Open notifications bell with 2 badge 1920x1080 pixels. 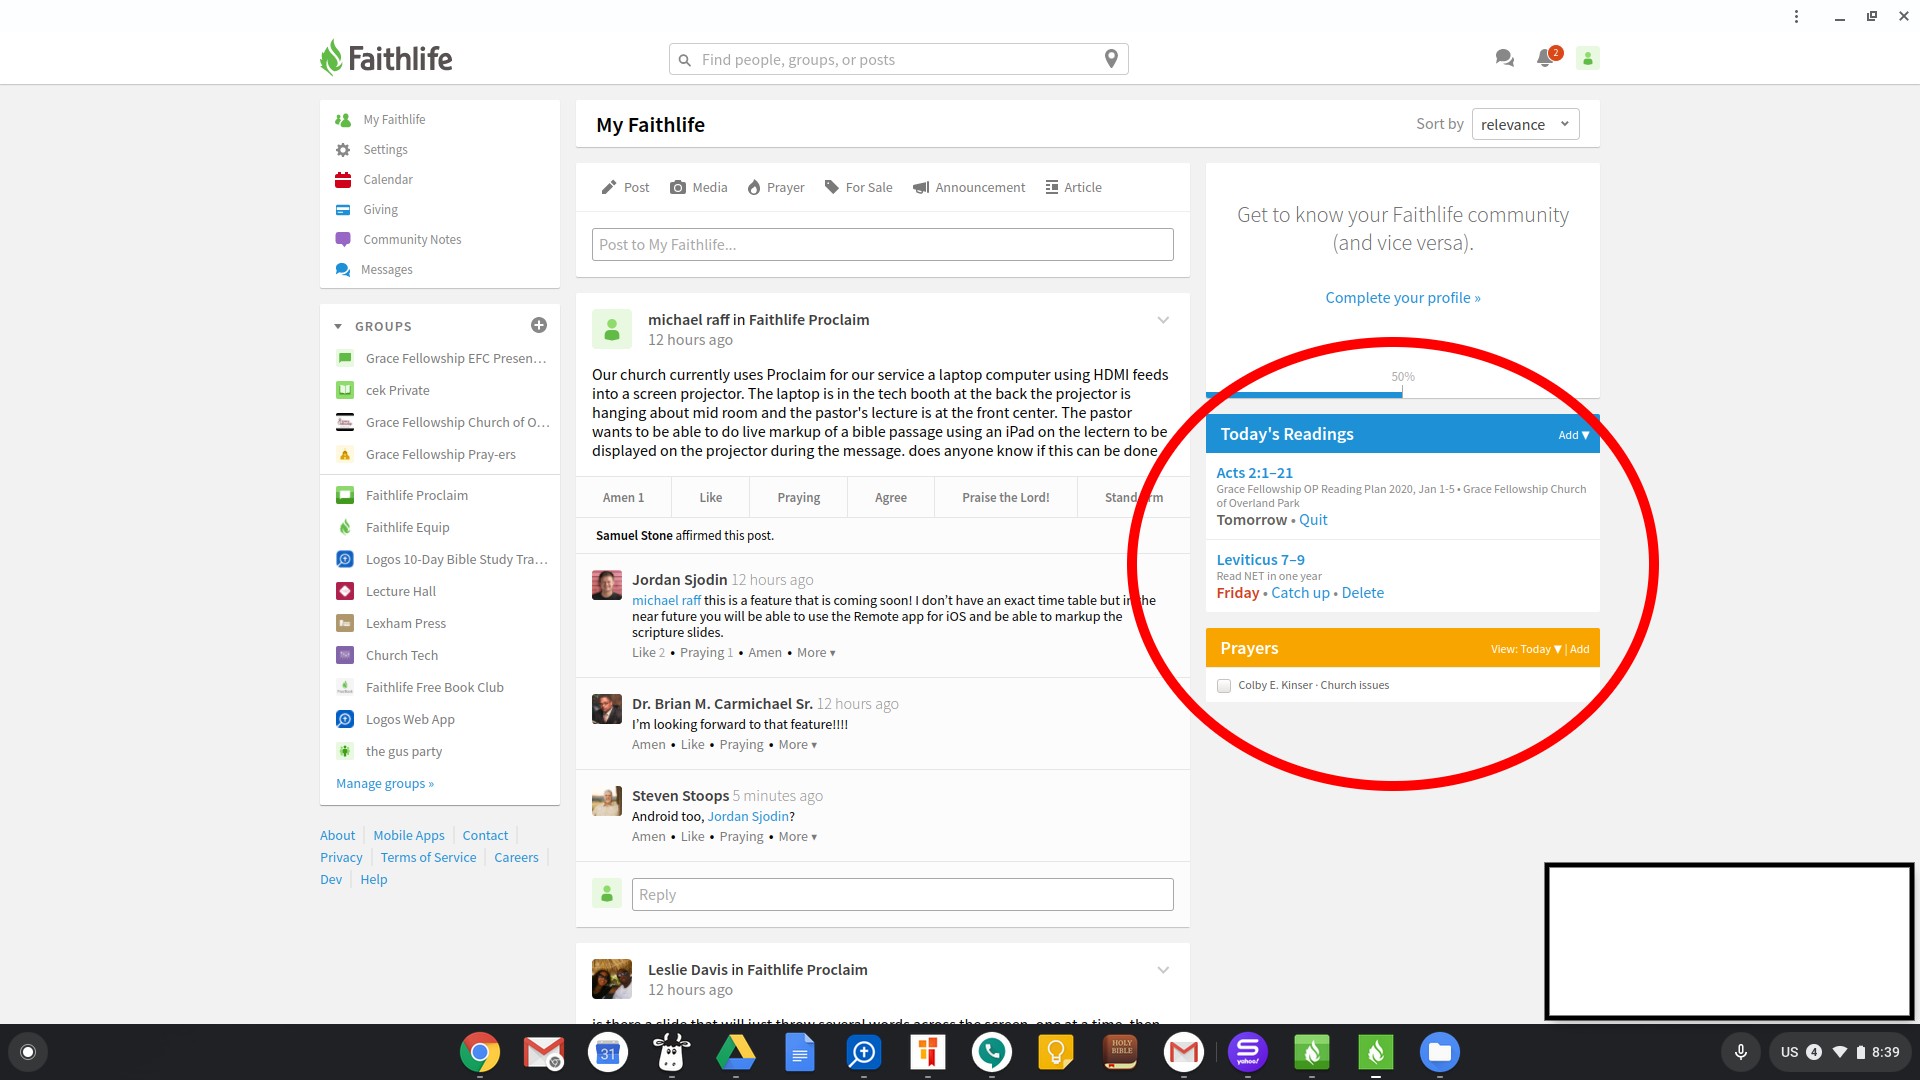pos(1548,57)
